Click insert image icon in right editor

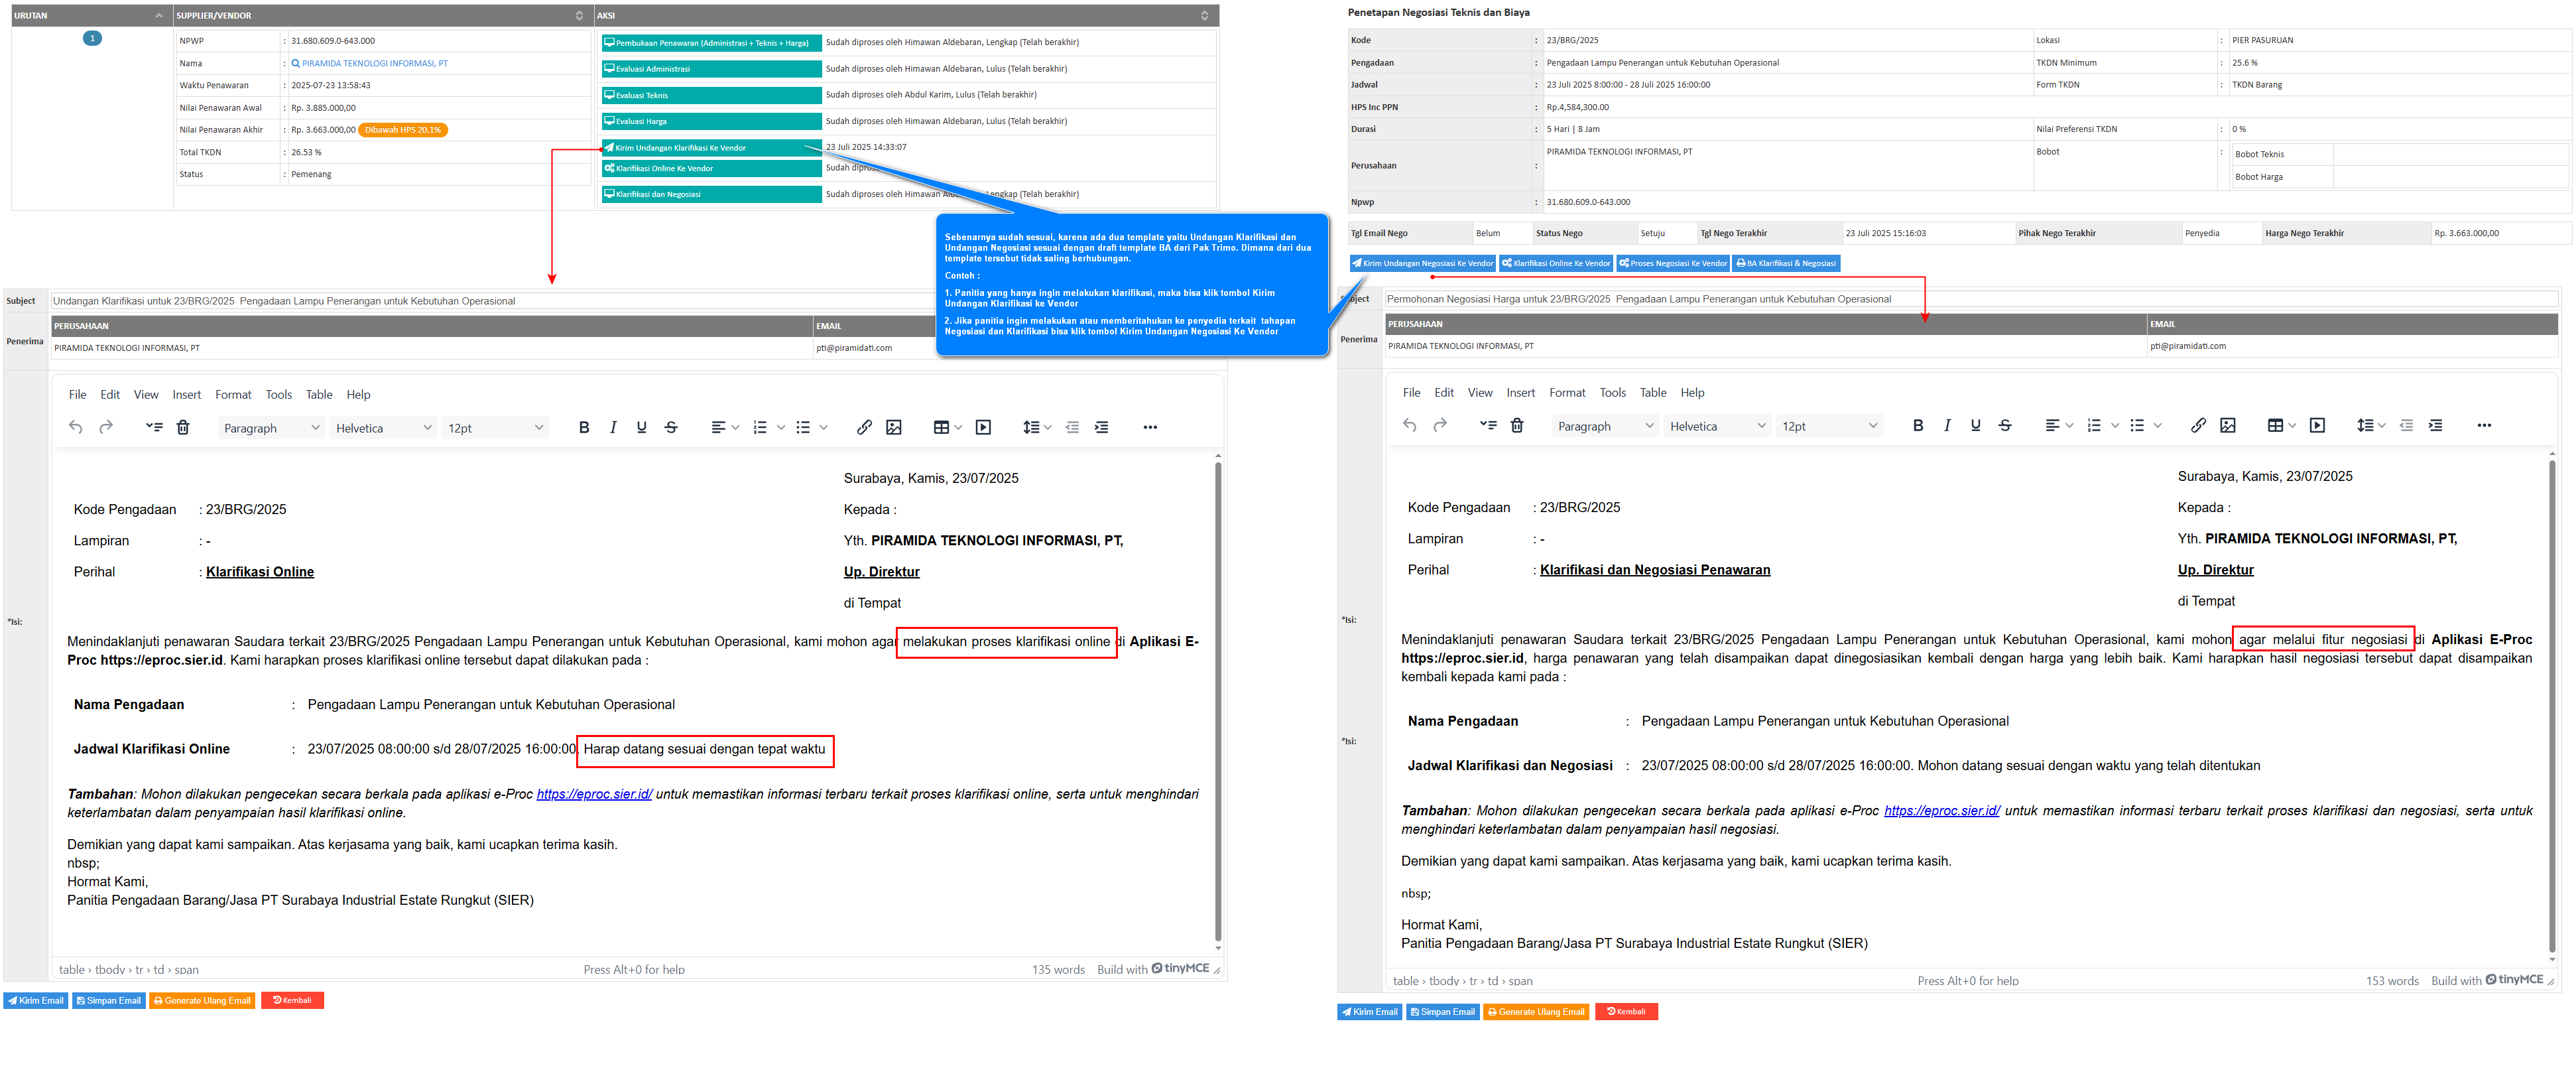[x=2227, y=425]
